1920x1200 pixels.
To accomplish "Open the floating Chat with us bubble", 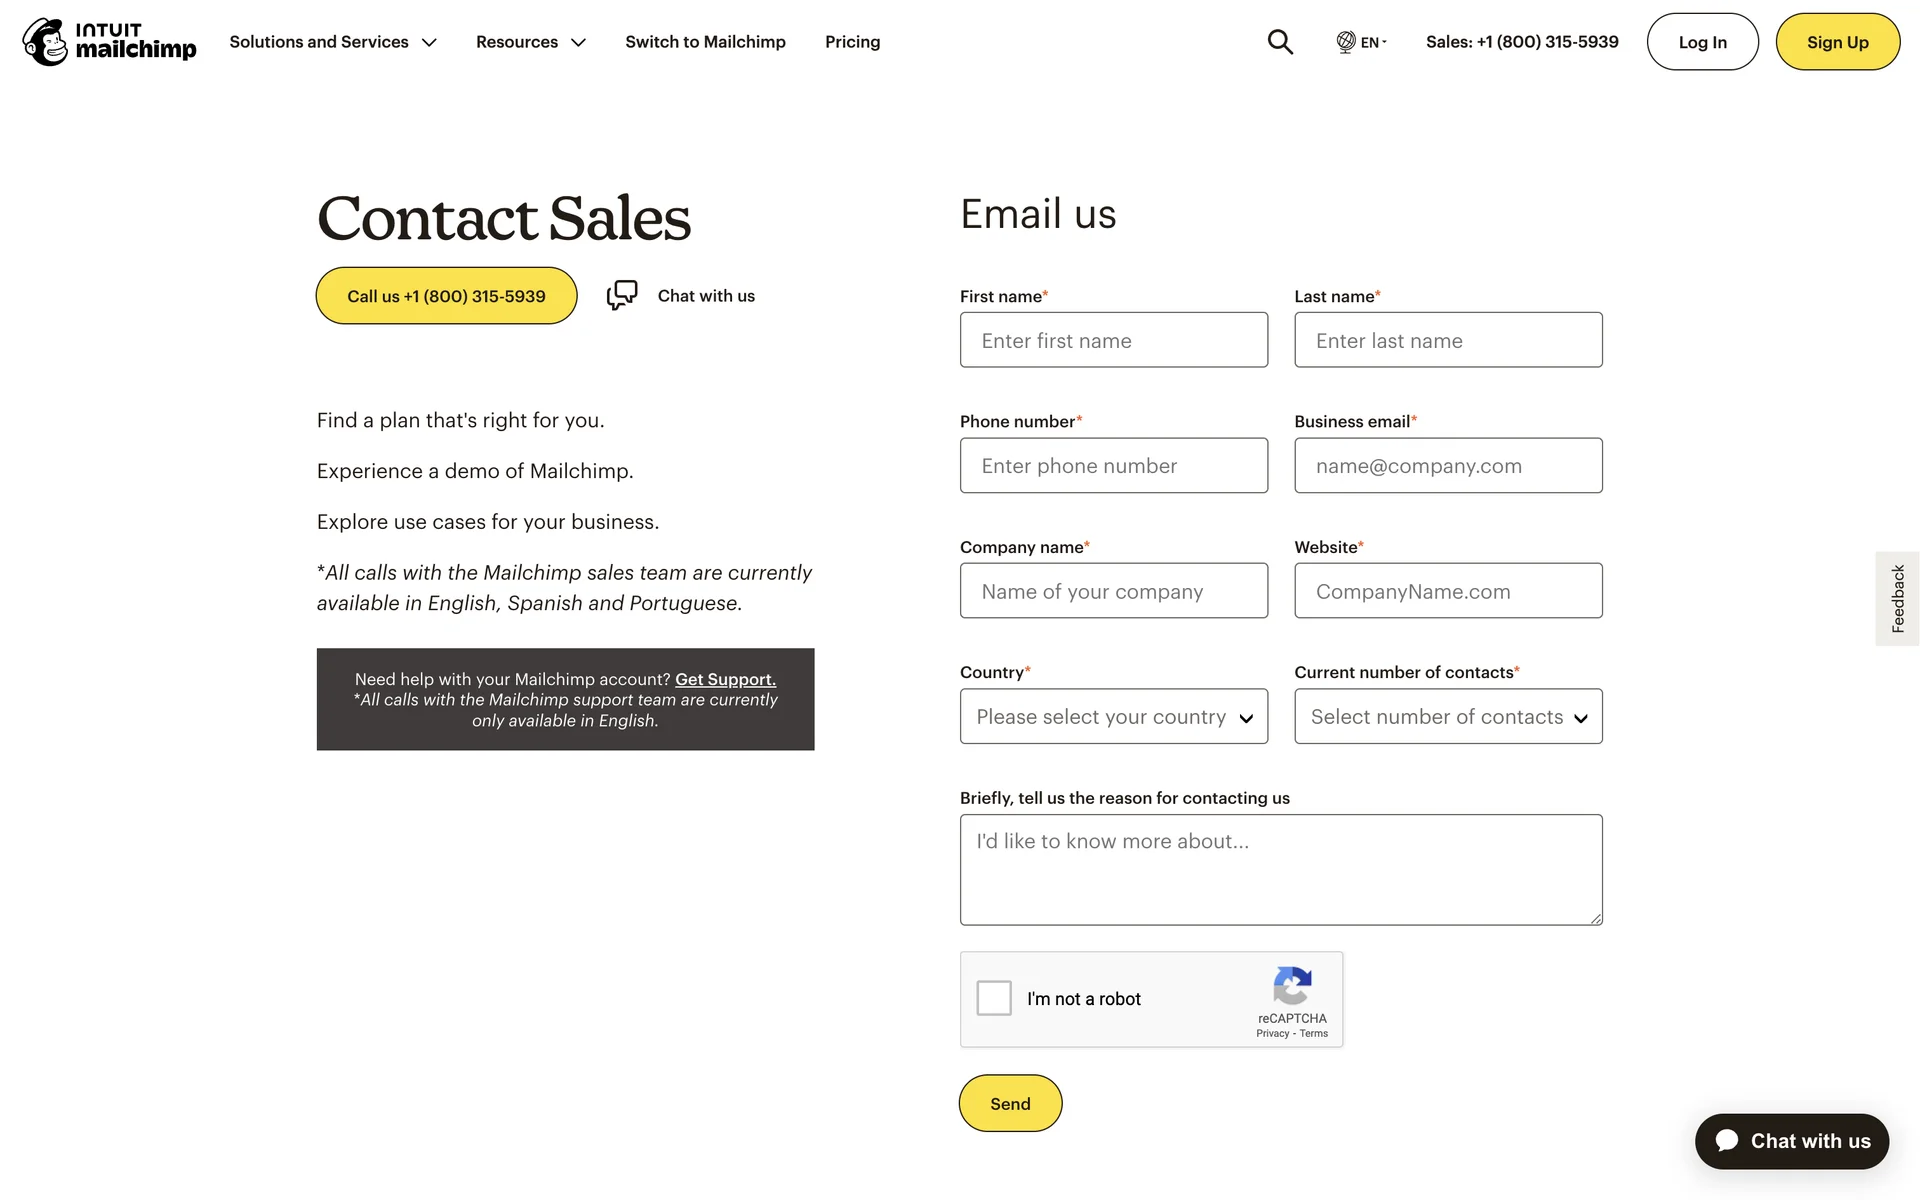I will pyautogui.click(x=1791, y=1141).
